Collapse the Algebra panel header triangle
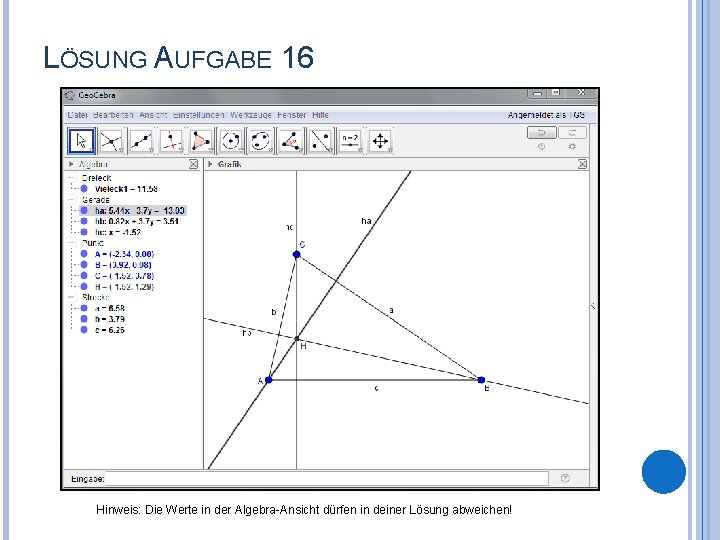 click(71, 164)
